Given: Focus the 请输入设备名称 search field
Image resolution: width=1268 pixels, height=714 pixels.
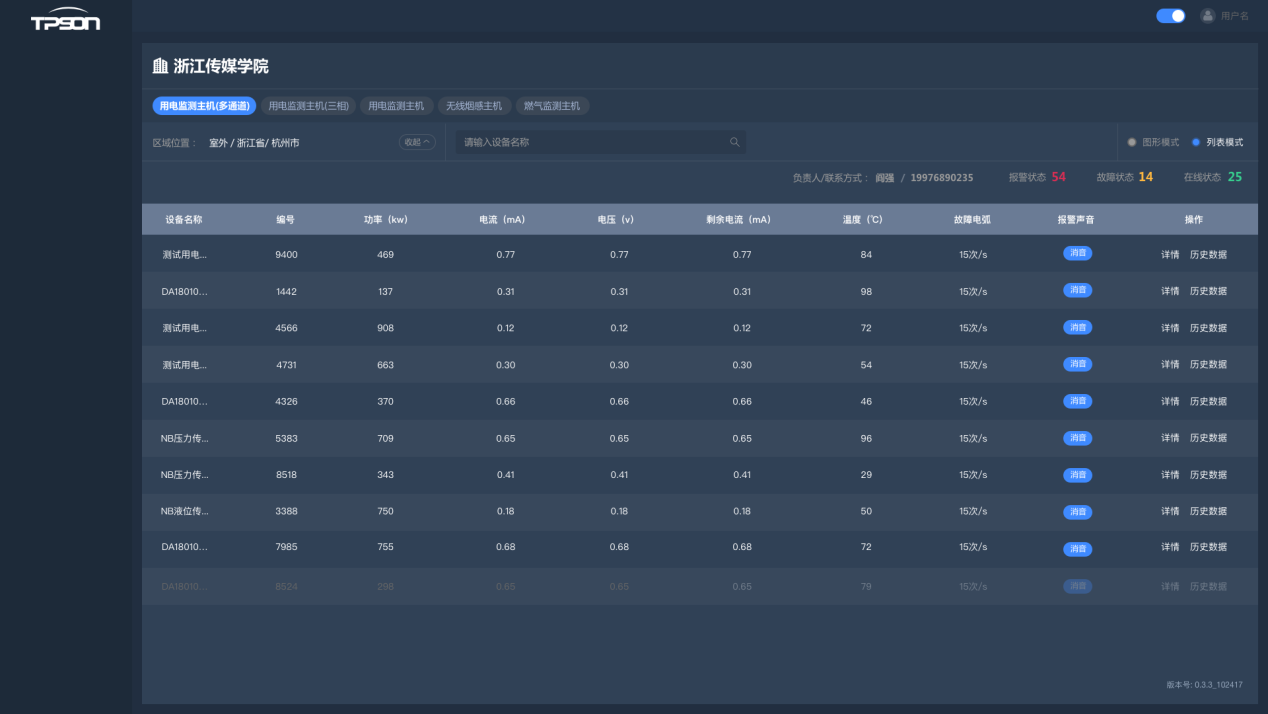Looking at the screenshot, I should click(x=601, y=142).
